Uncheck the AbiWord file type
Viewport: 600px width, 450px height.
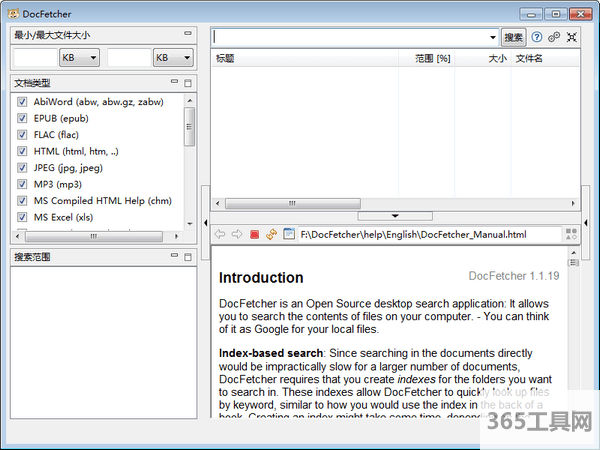[22, 102]
